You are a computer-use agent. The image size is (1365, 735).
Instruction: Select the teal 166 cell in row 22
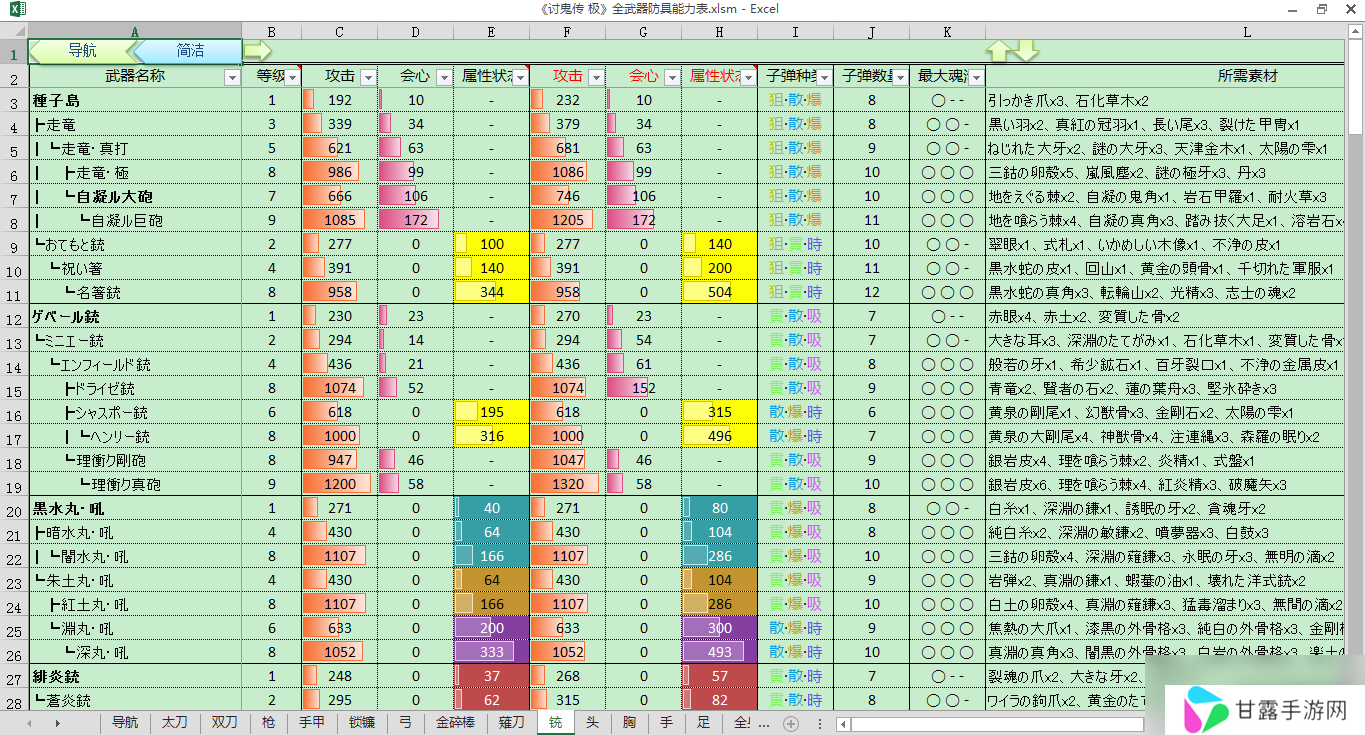click(x=492, y=556)
